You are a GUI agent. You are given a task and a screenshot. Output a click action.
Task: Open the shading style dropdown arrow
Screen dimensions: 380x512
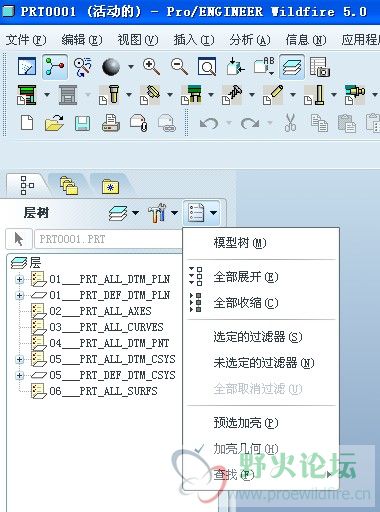(x=131, y=67)
